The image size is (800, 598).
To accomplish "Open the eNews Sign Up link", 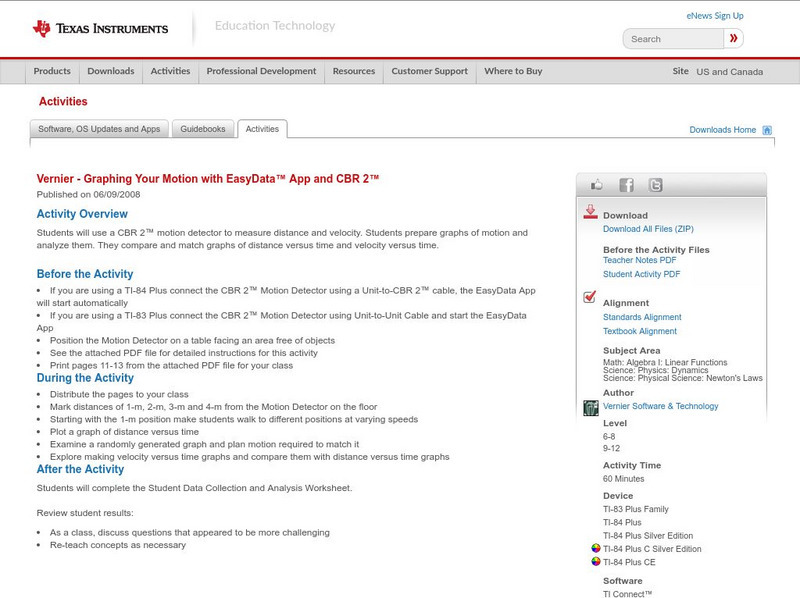I will point(715,16).
